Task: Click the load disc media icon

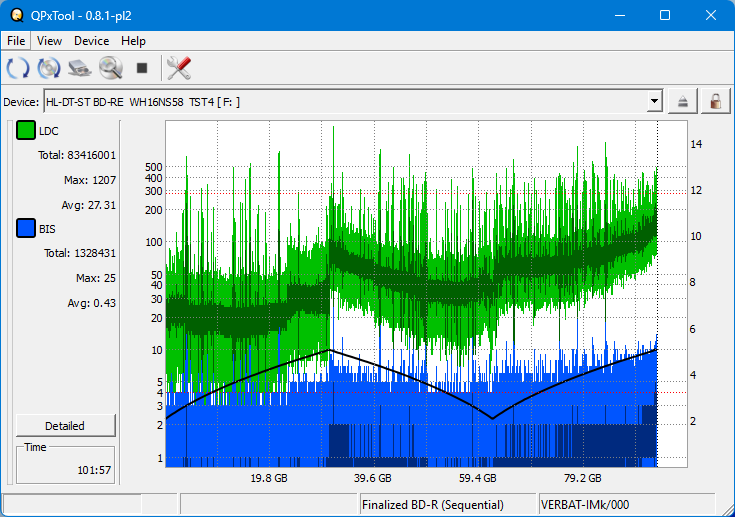Action: pos(48,68)
